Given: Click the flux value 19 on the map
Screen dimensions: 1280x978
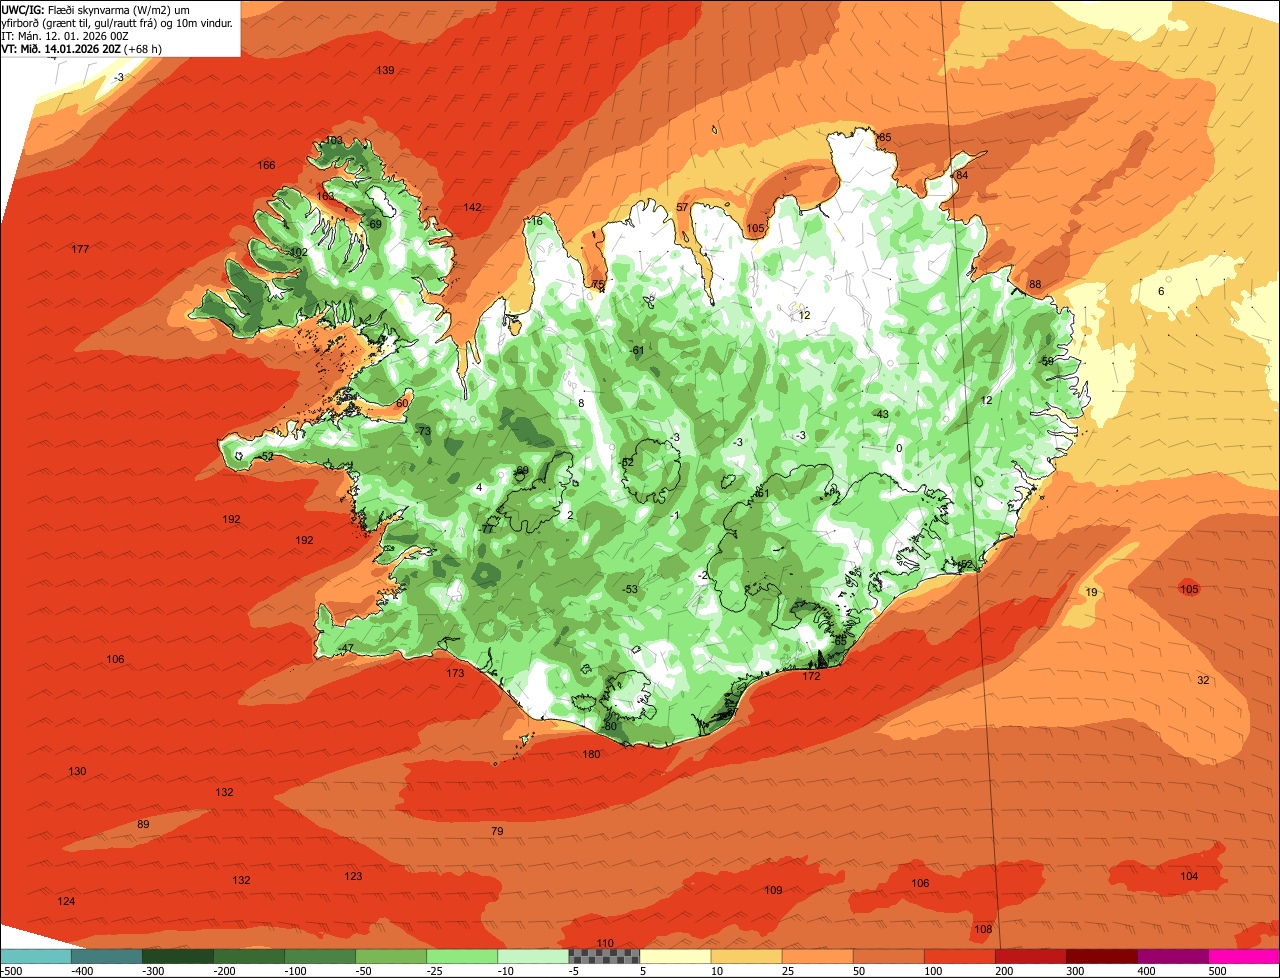Looking at the screenshot, I should click(1091, 592).
